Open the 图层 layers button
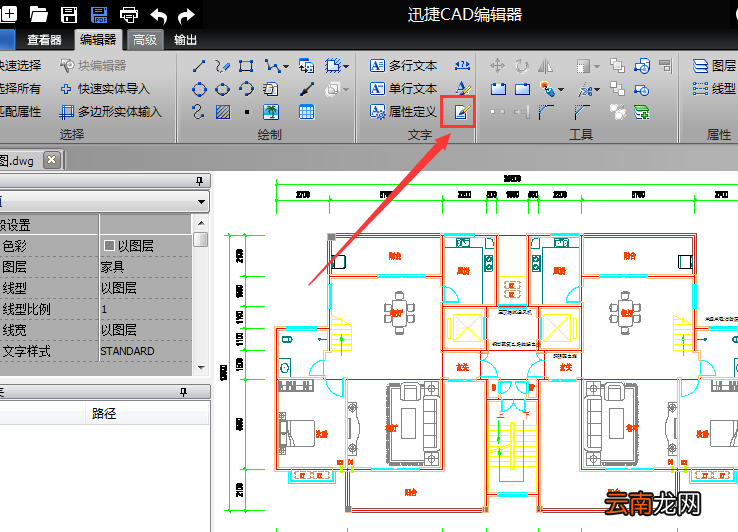The height and width of the screenshot is (532, 738). click(x=714, y=66)
